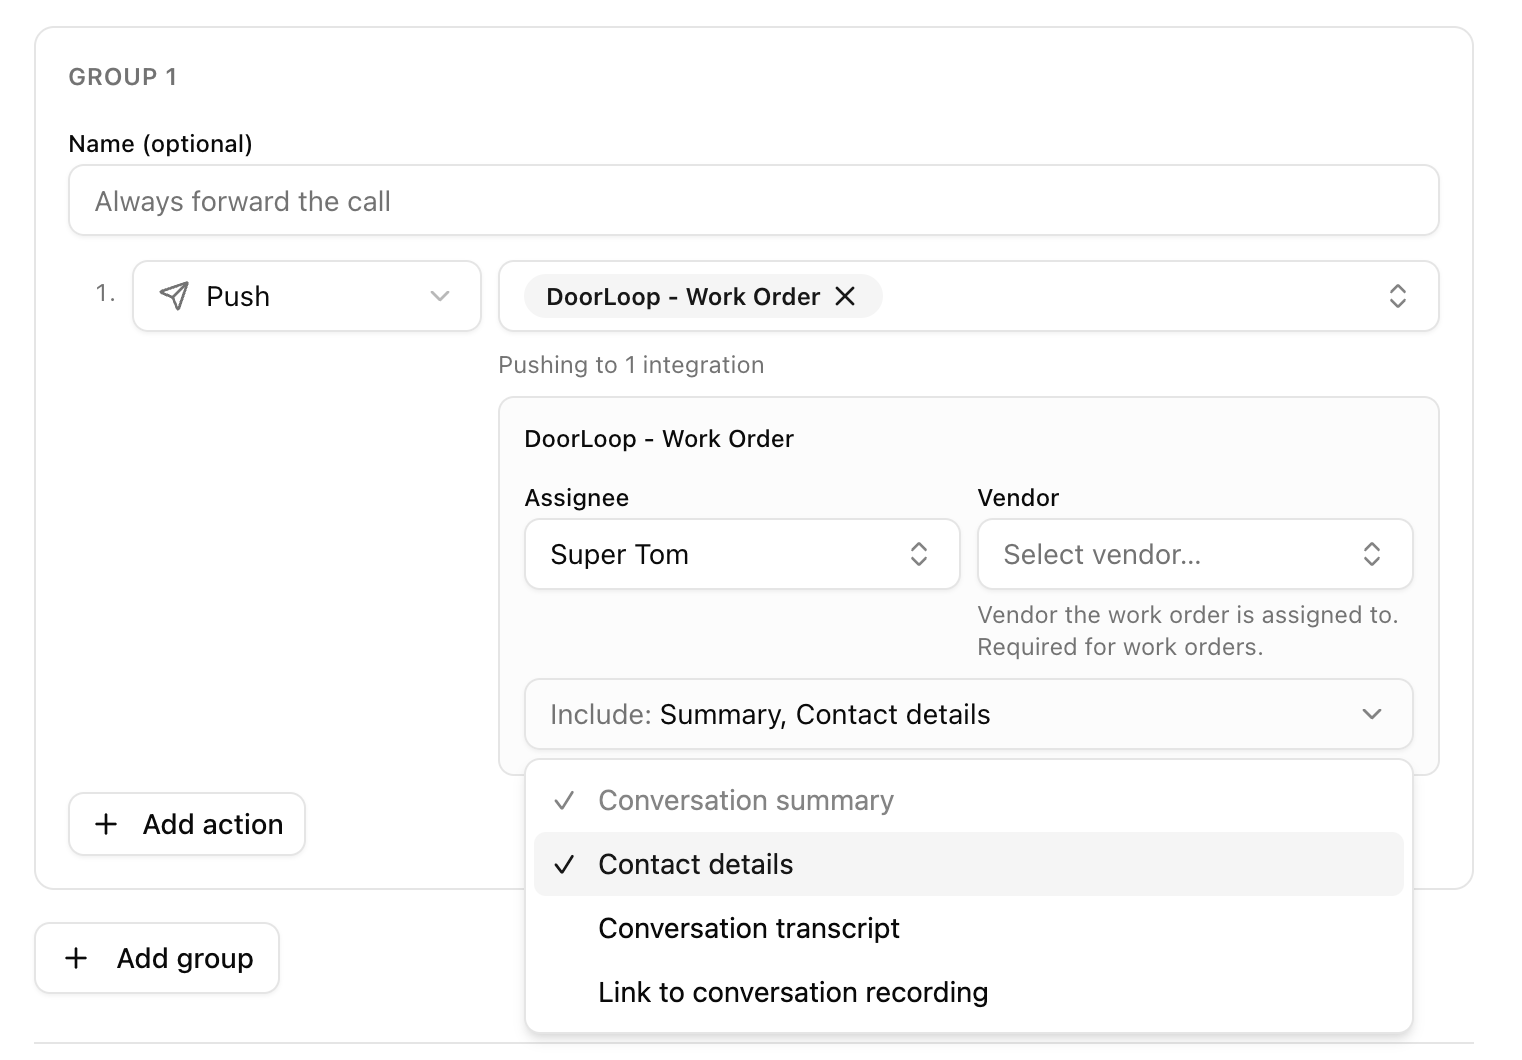Click the Pushing to 1 integration text
Image resolution: width=1522 pixels, height=1060 pixels.
(631, 365)
